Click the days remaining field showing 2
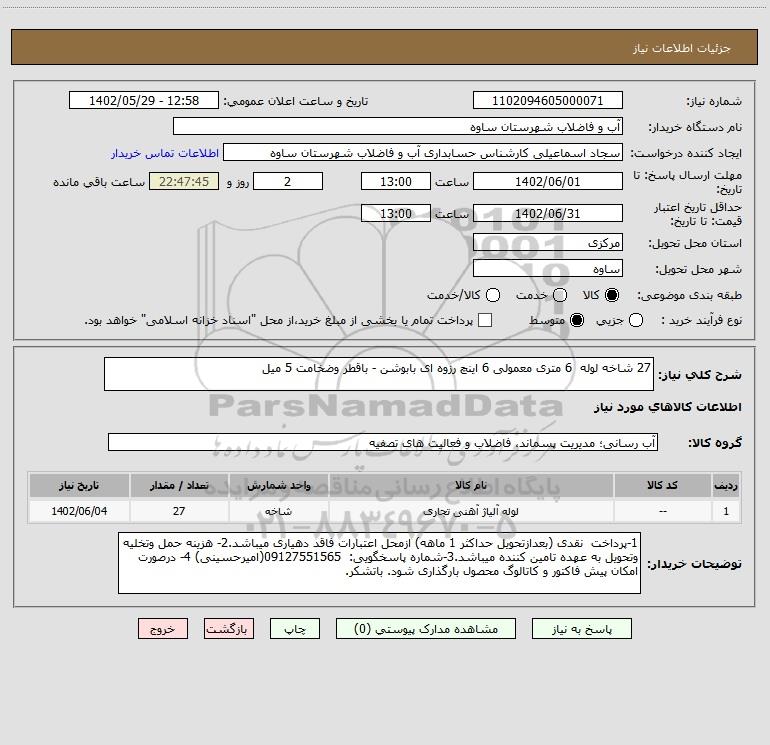 tap(288, 181)
